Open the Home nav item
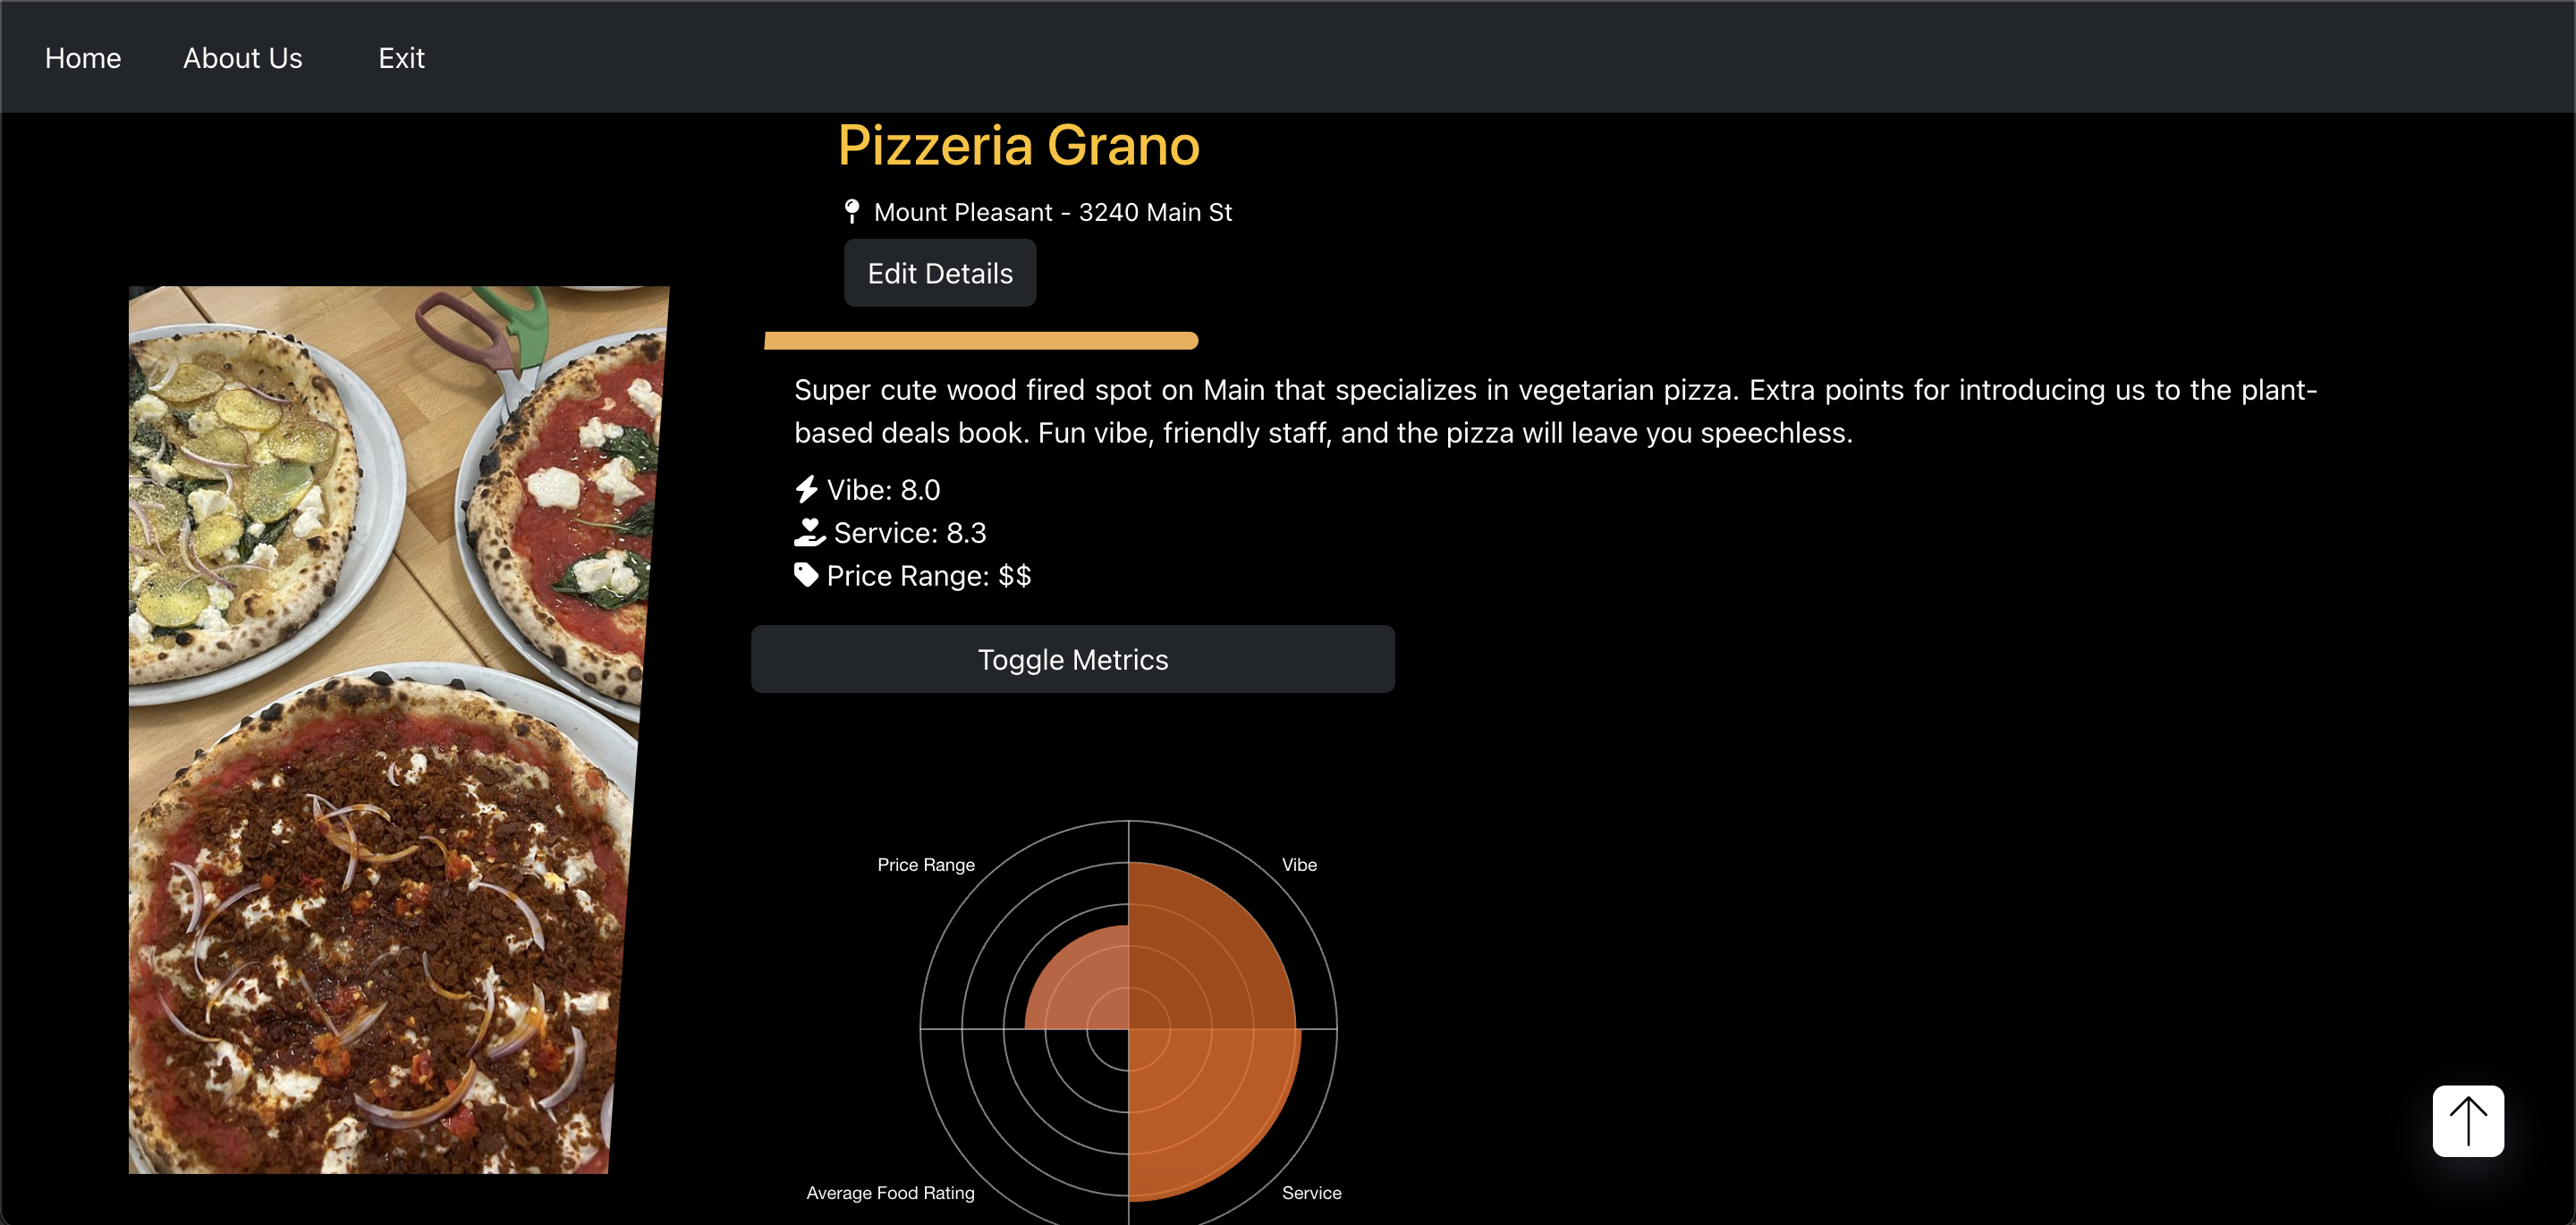 [x=83, y=58]
